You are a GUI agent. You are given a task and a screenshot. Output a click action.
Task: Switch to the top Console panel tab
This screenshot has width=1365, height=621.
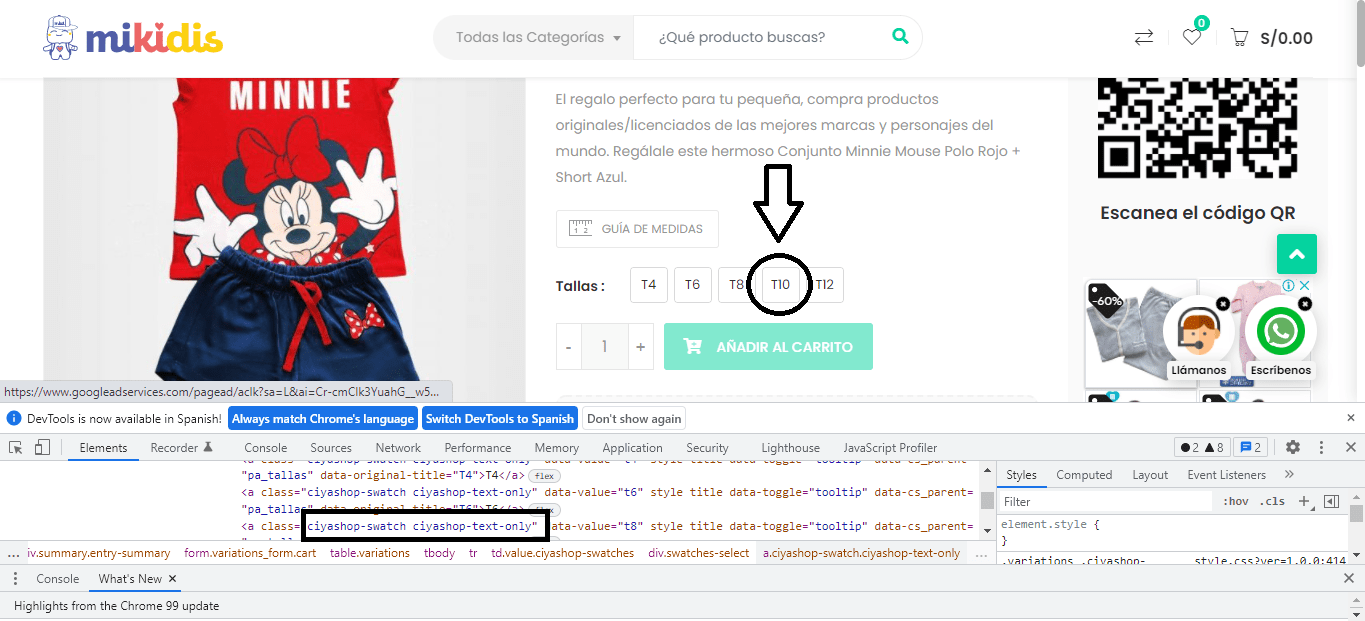click(x=265, y=448)
